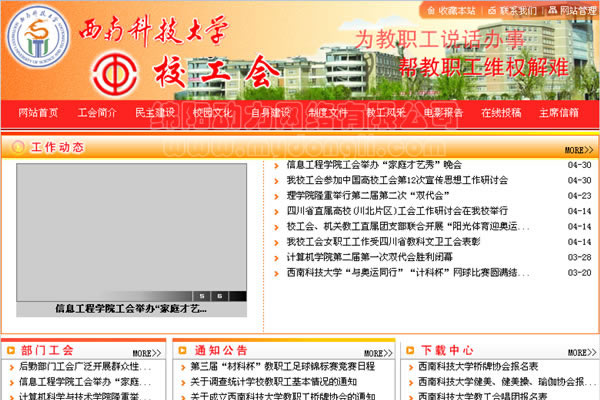Screen dimensions: 600x400
Task: Click date 04-23 in news list
Action: [x=579, y=196]
